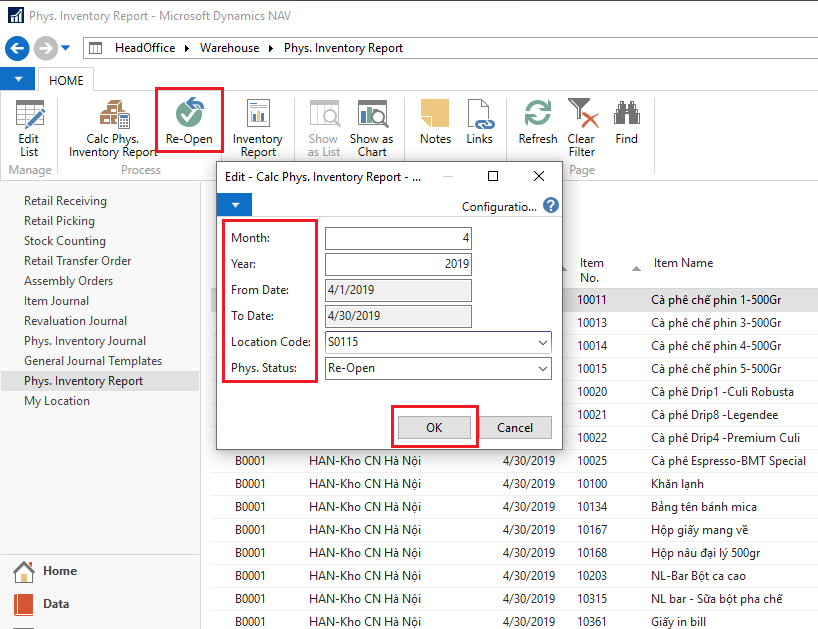Open Retail Receiving in navigation

point(65,201)
